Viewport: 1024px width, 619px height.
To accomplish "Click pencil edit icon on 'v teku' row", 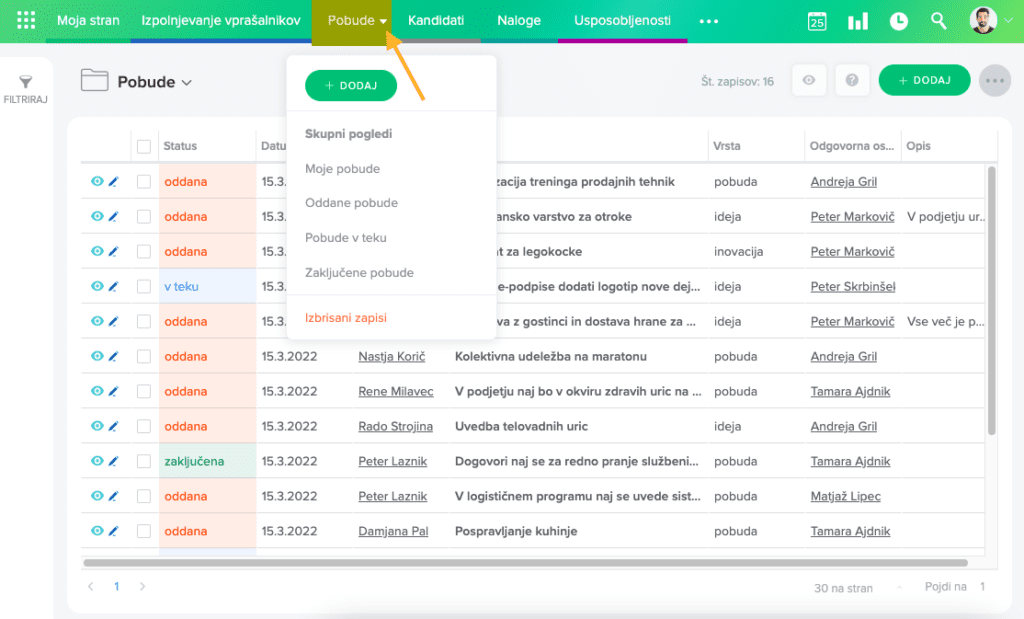I will (113, 287).
